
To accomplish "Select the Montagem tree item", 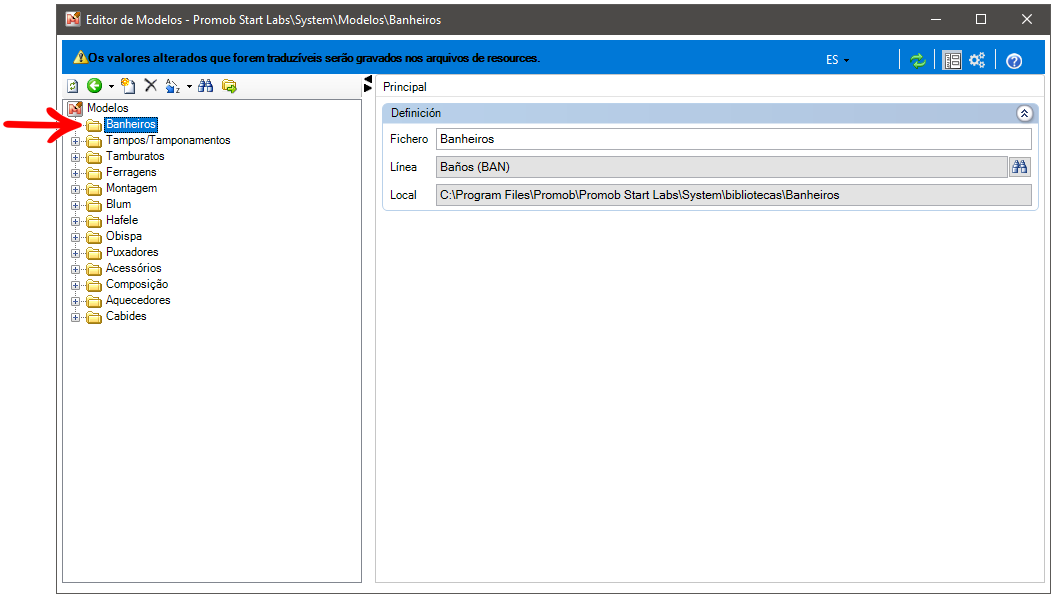I will (132, 188).
